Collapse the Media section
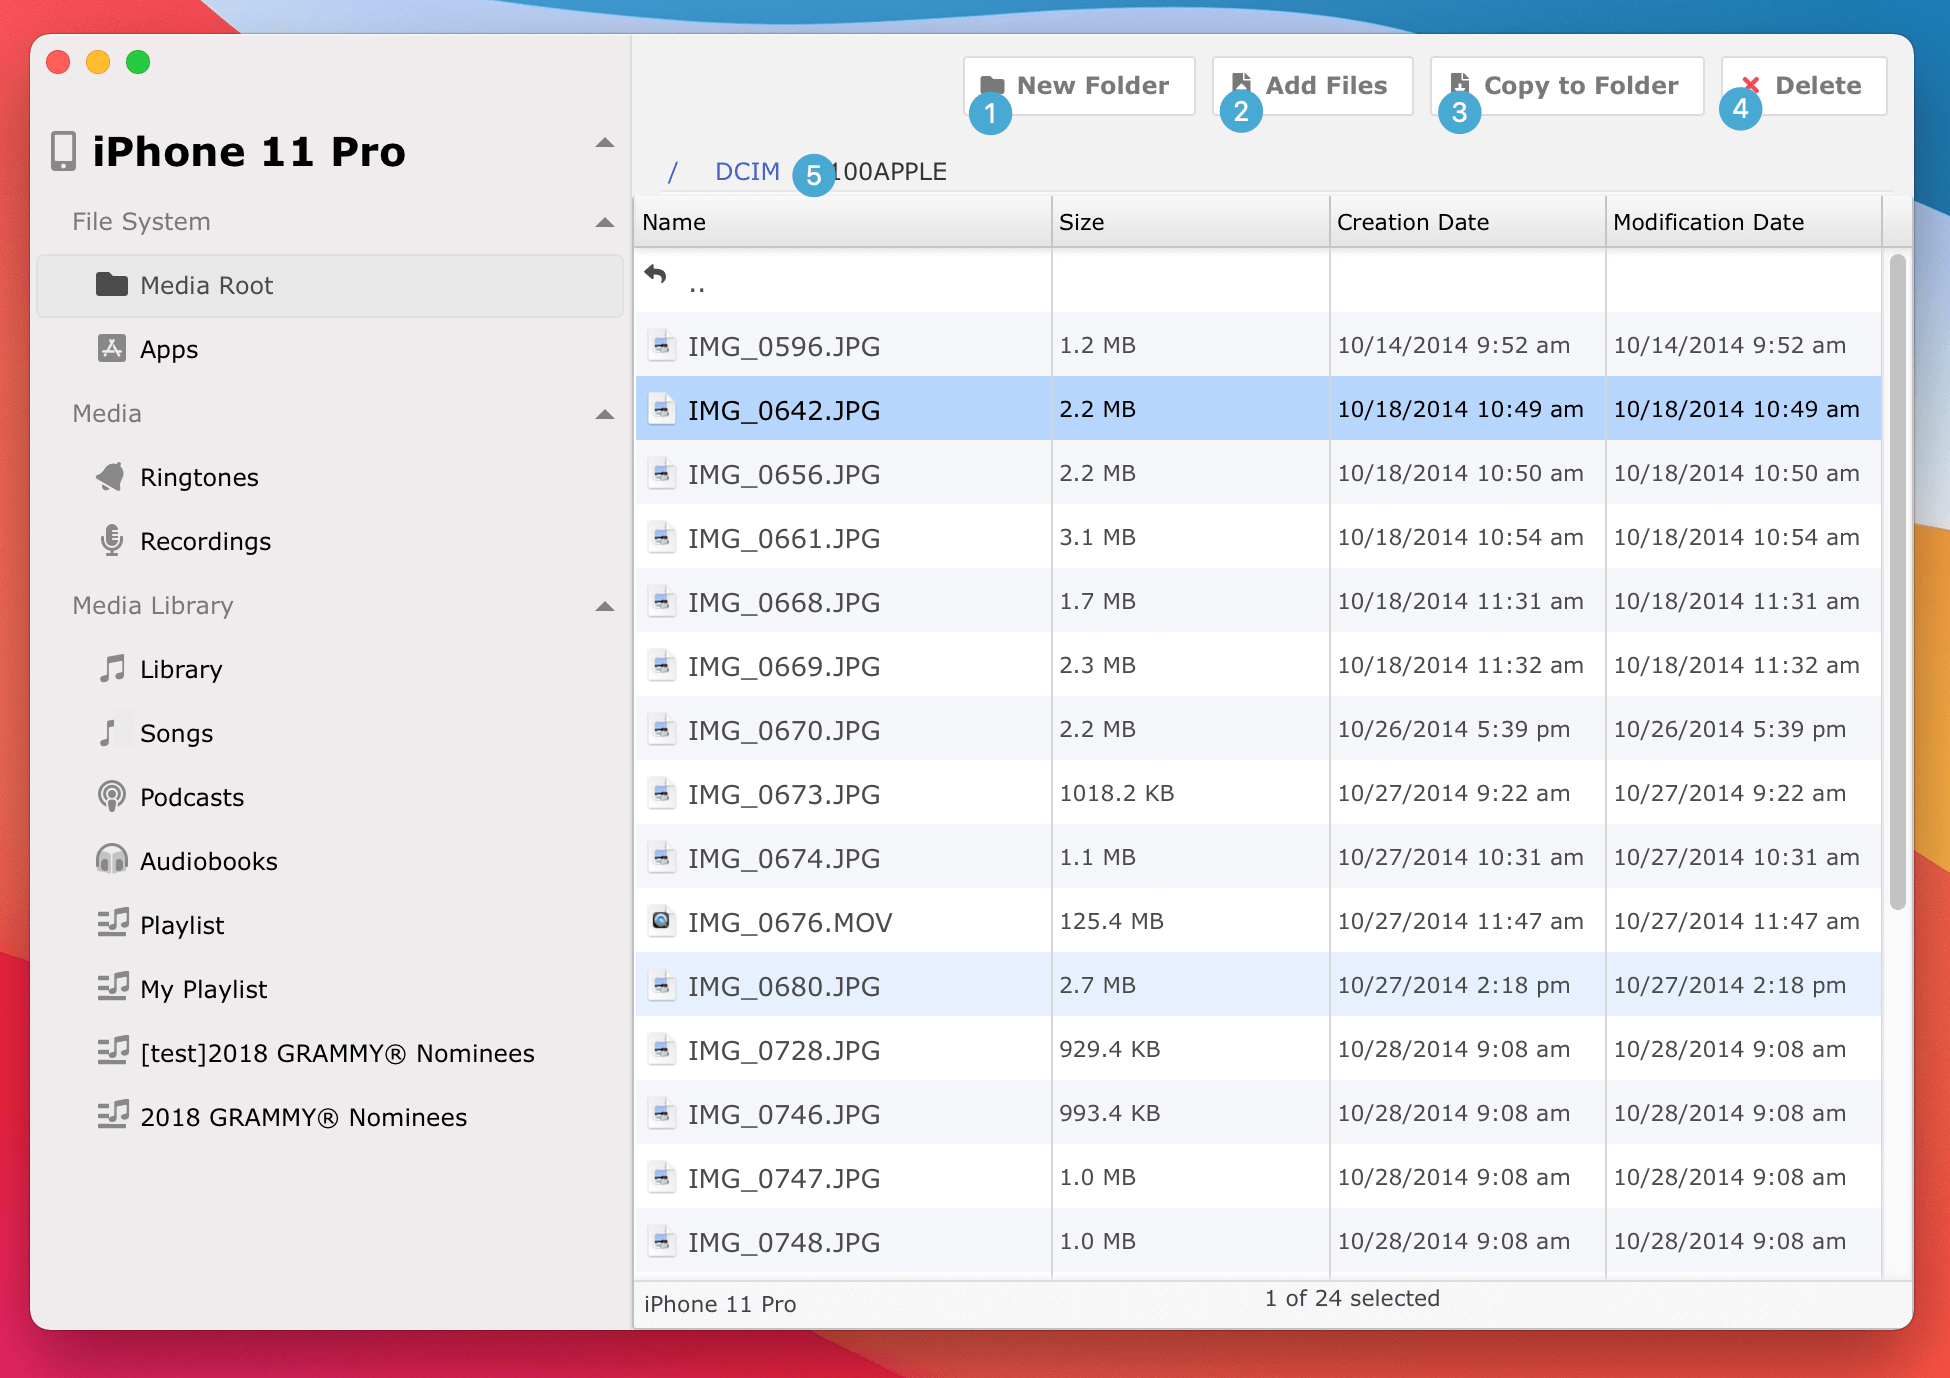The width and height of the screenshot is (1950, 1378). coord(604,414)
